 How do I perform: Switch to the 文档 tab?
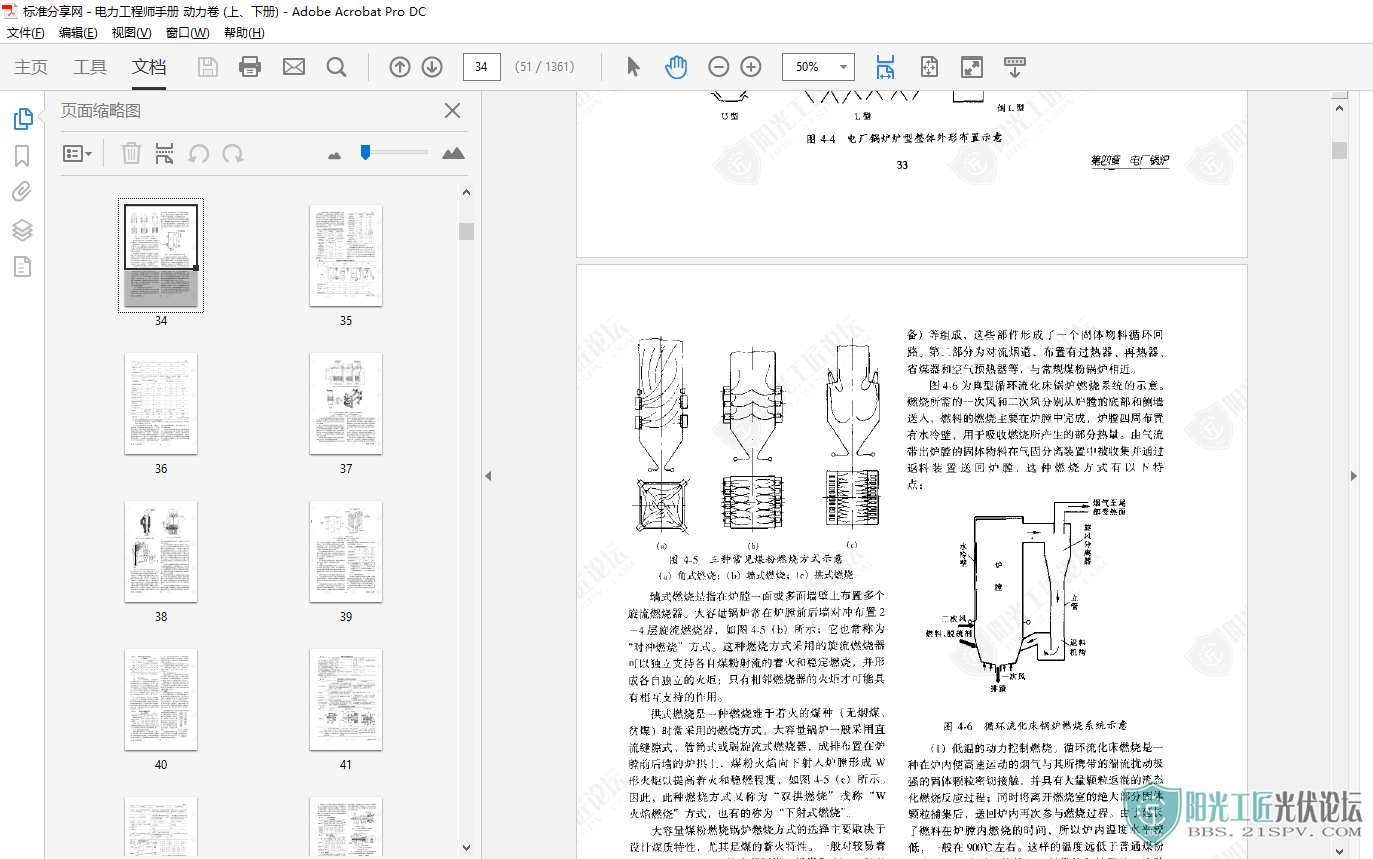[x=149, y=67]
